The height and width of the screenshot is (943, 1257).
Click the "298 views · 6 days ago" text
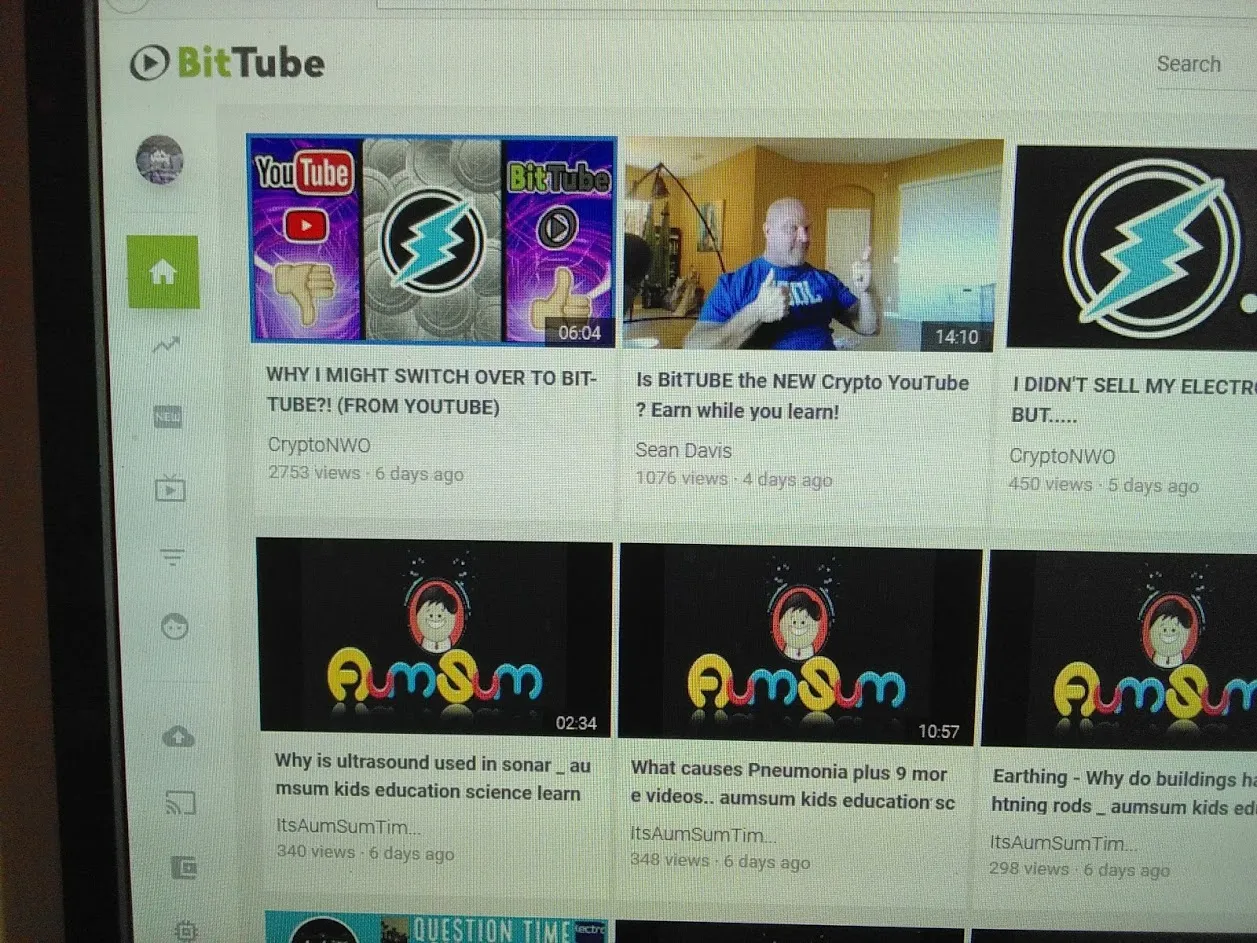click(1079, 869)
